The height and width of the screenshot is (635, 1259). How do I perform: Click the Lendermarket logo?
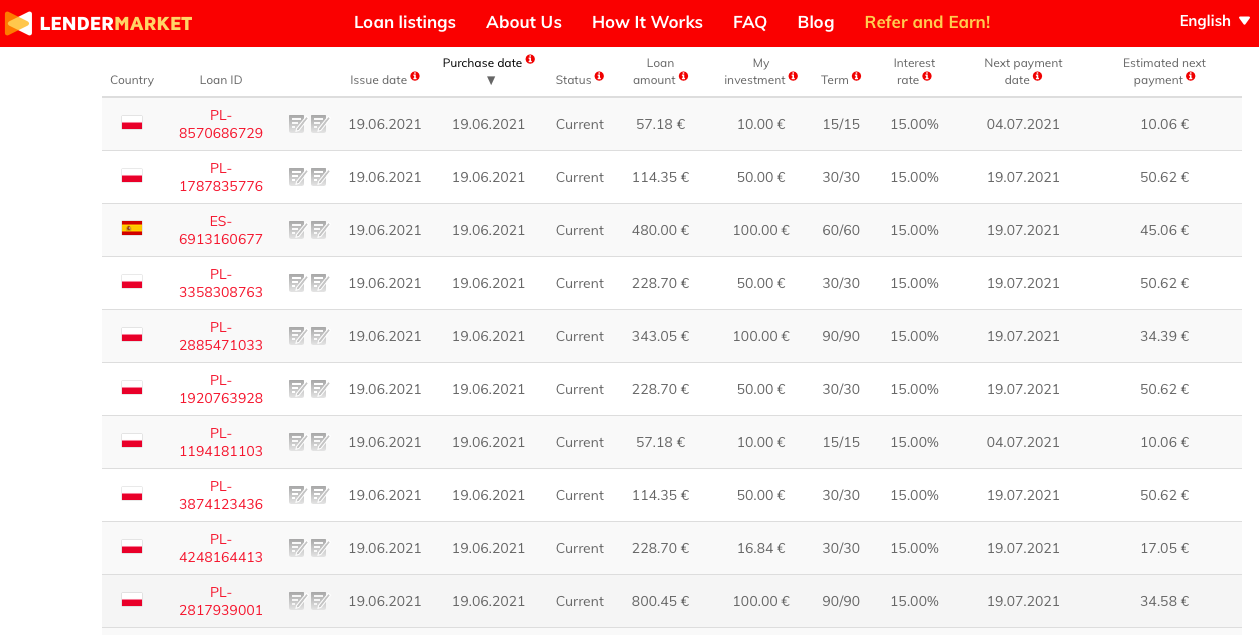(98, 23)
